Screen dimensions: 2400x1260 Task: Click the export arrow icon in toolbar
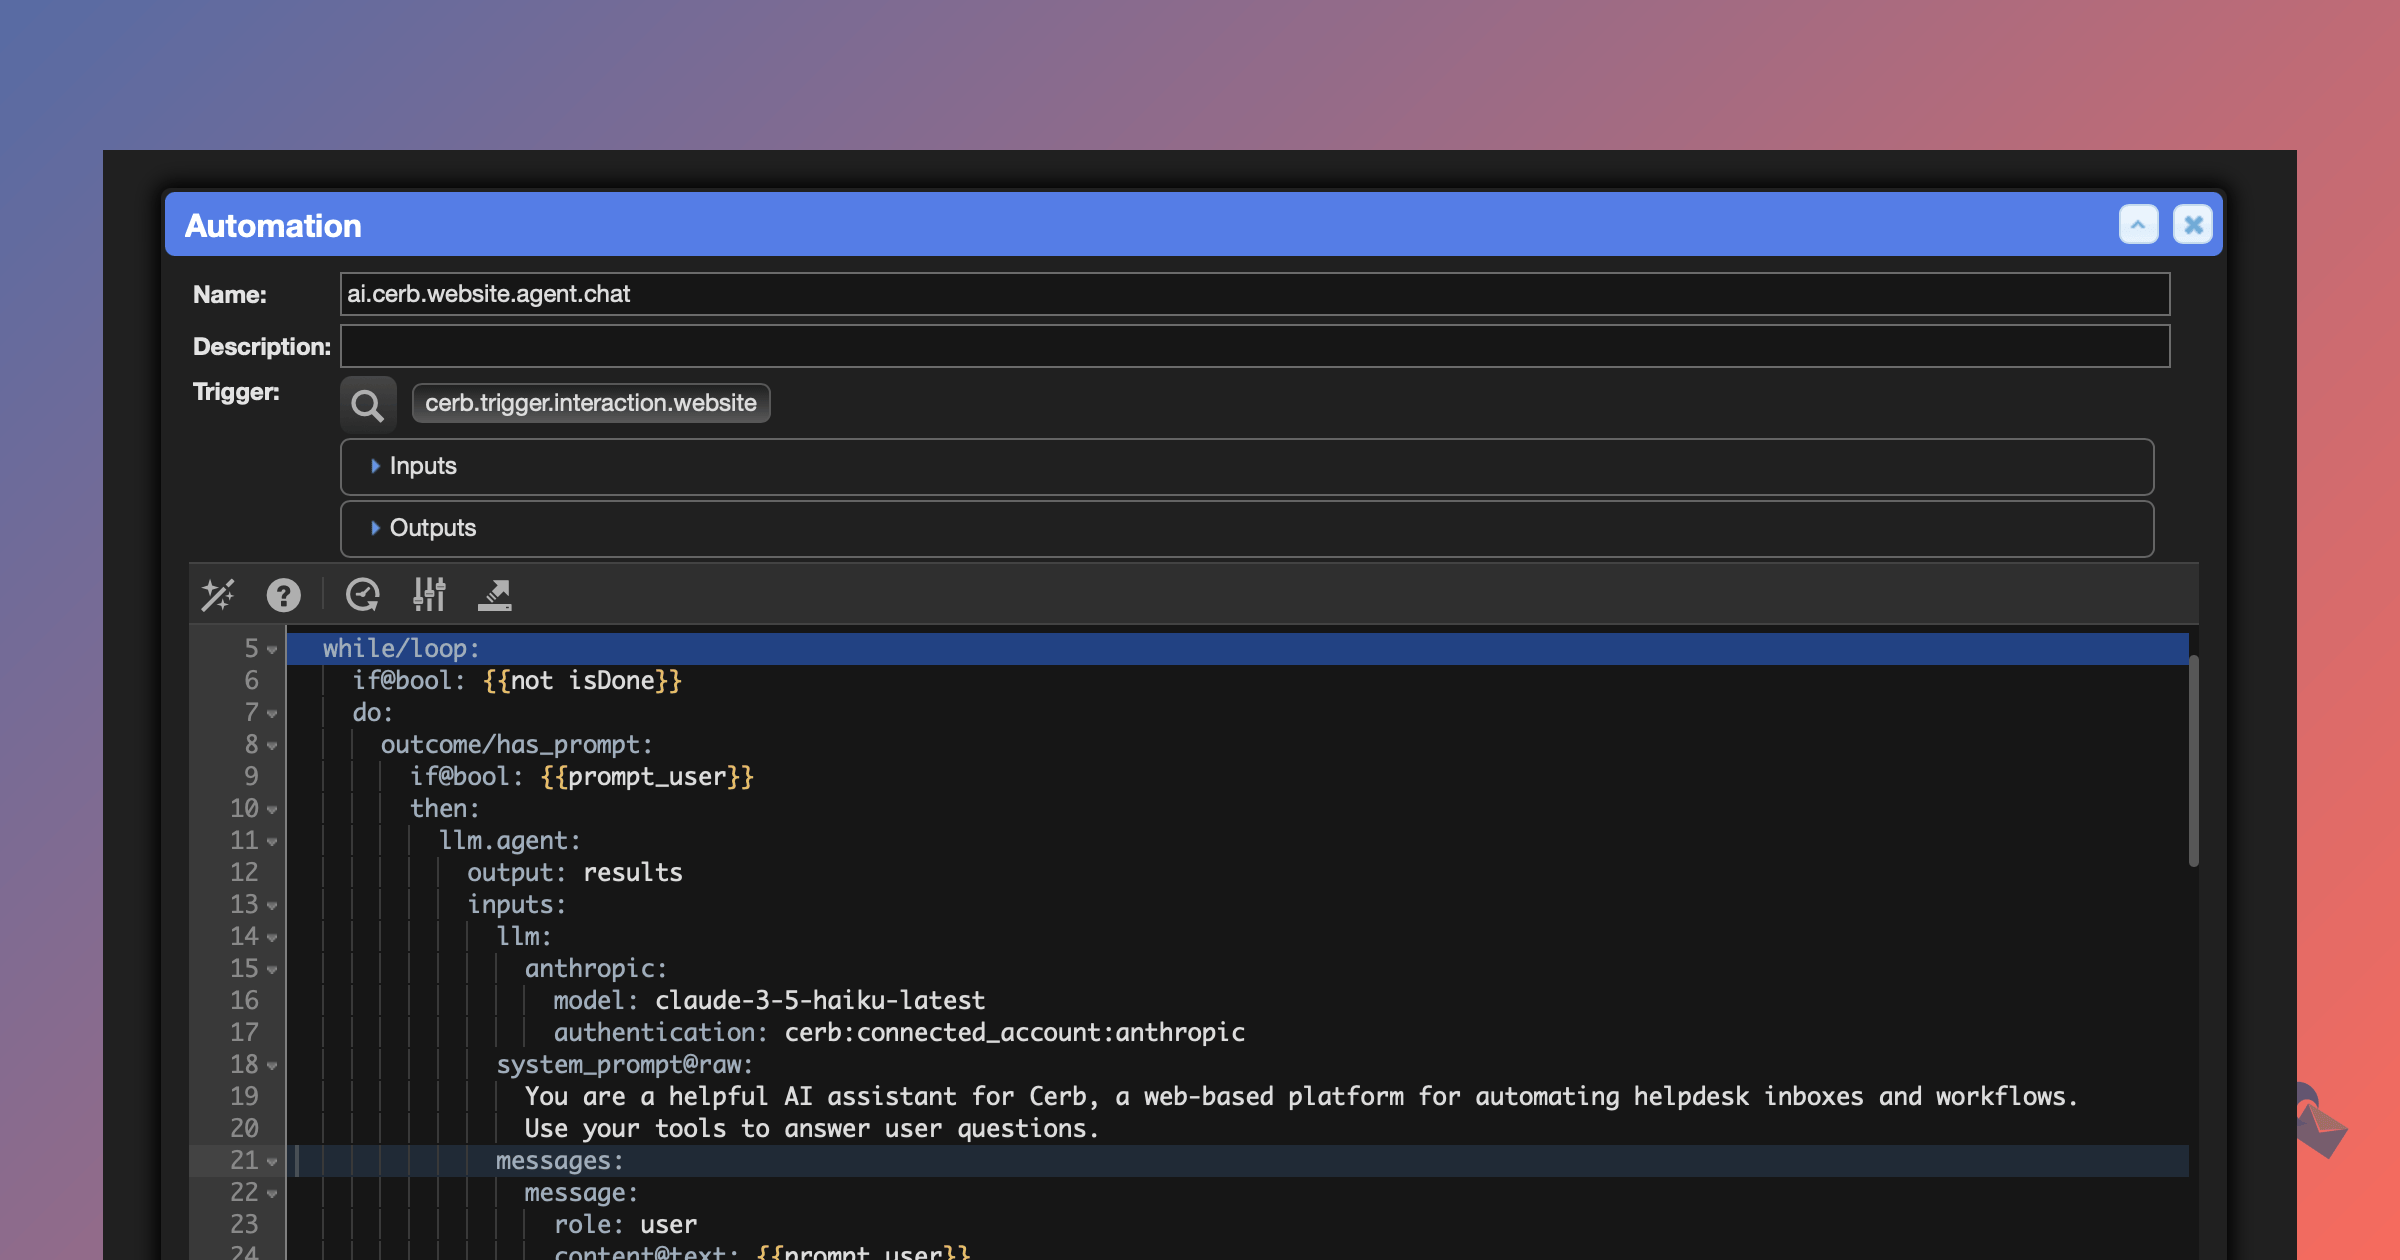[495, 595]
